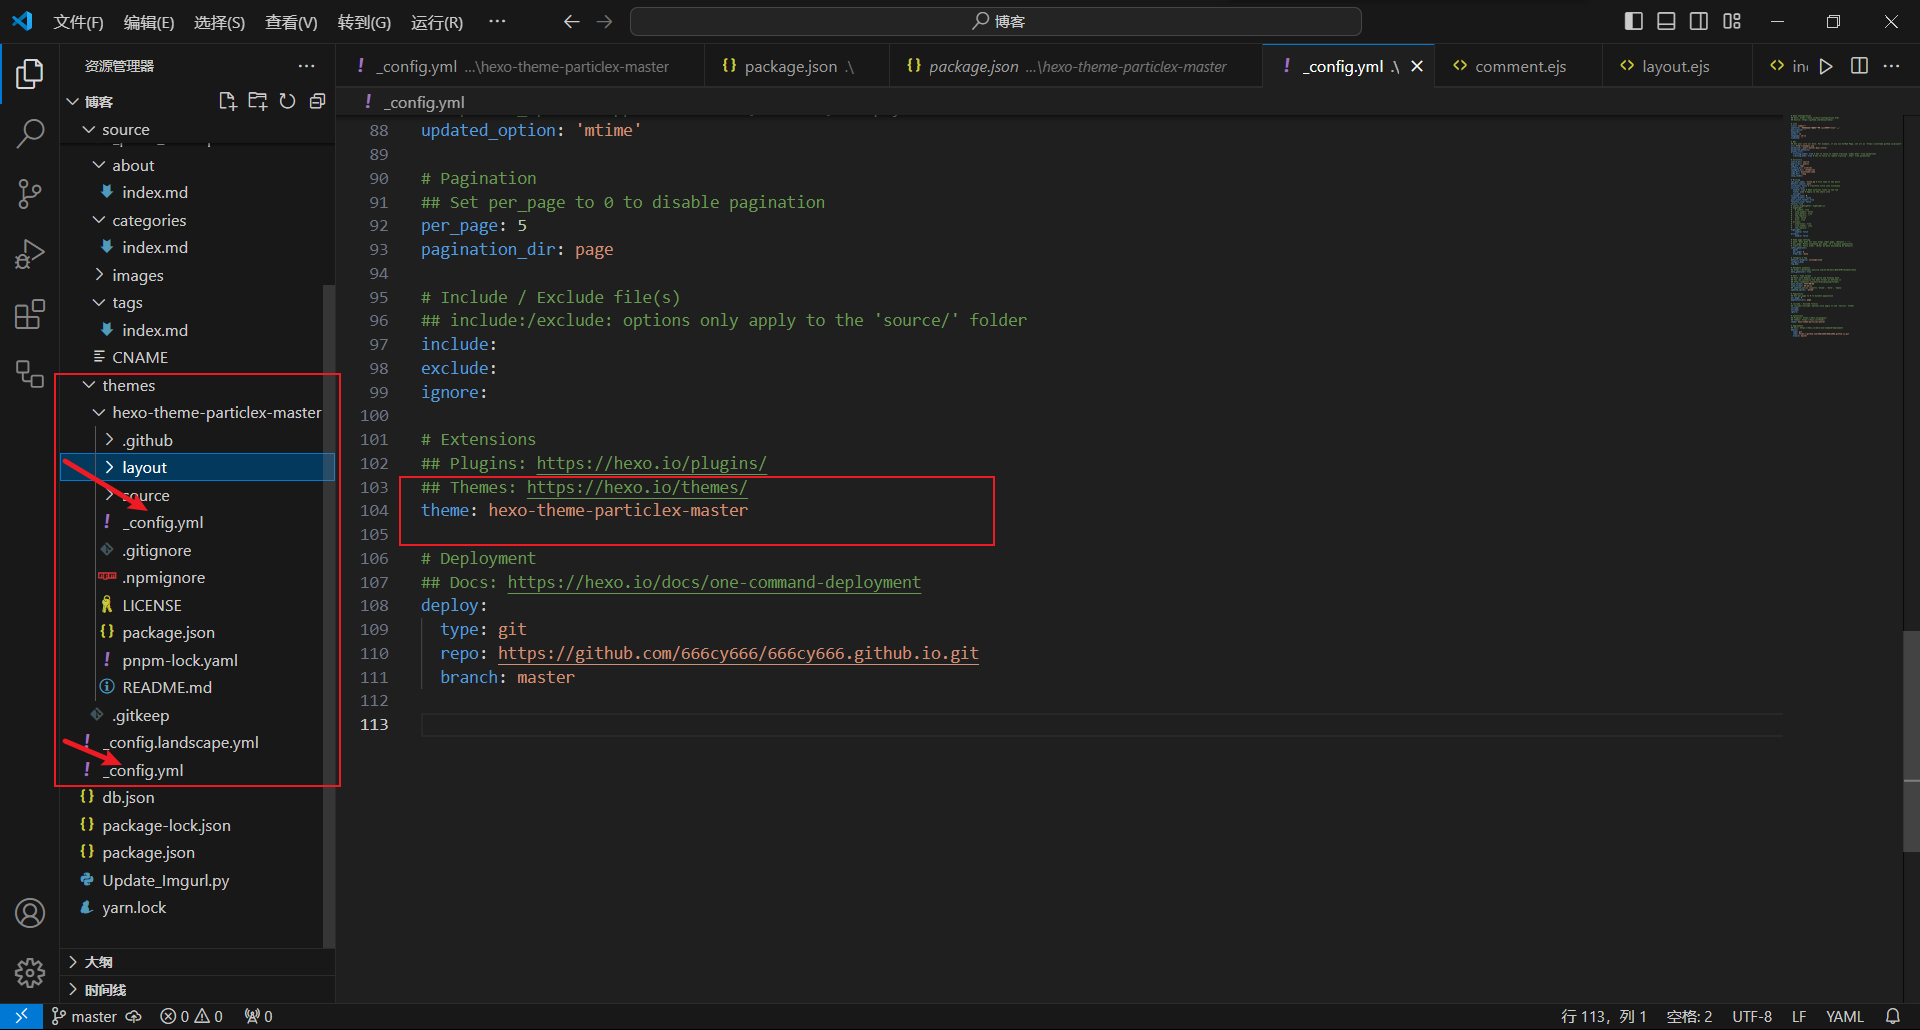Image resolution: width=1920 pixels, height=1030 pixels.
Task: Click the 行 113, 列 1 cursor position
Action: tap(1604, 1016)
